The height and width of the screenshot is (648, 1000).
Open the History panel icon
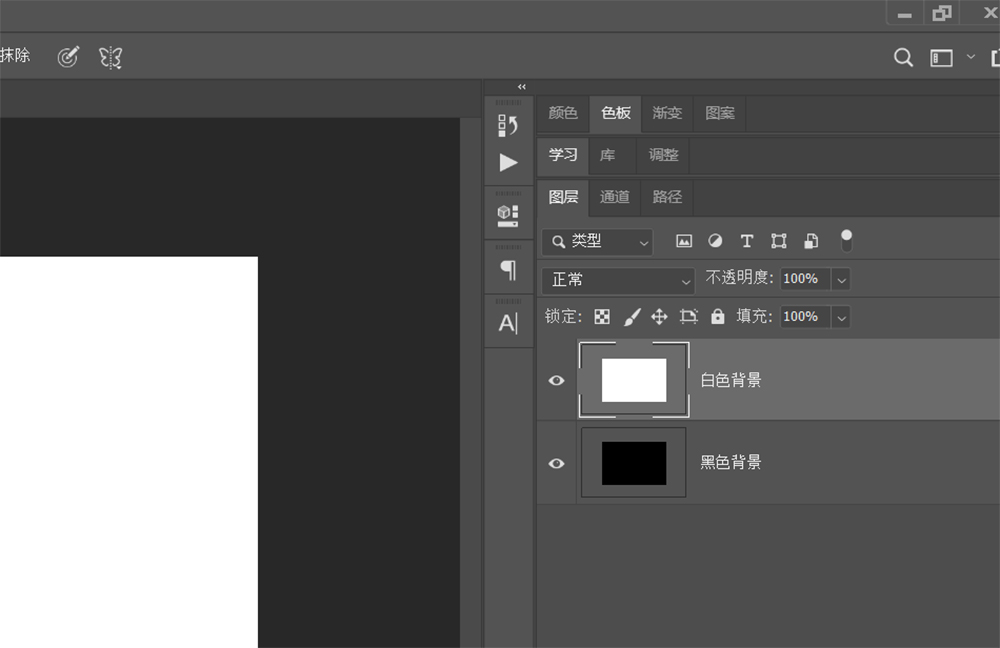pos(508,125)
